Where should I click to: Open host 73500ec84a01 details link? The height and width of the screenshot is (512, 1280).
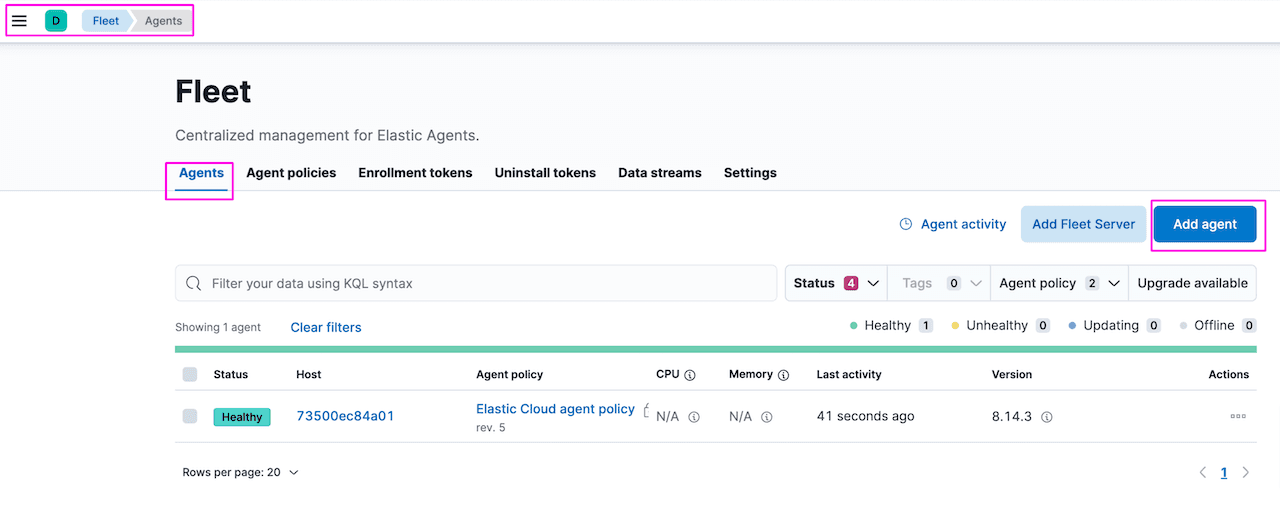click(x=345, y=416)
